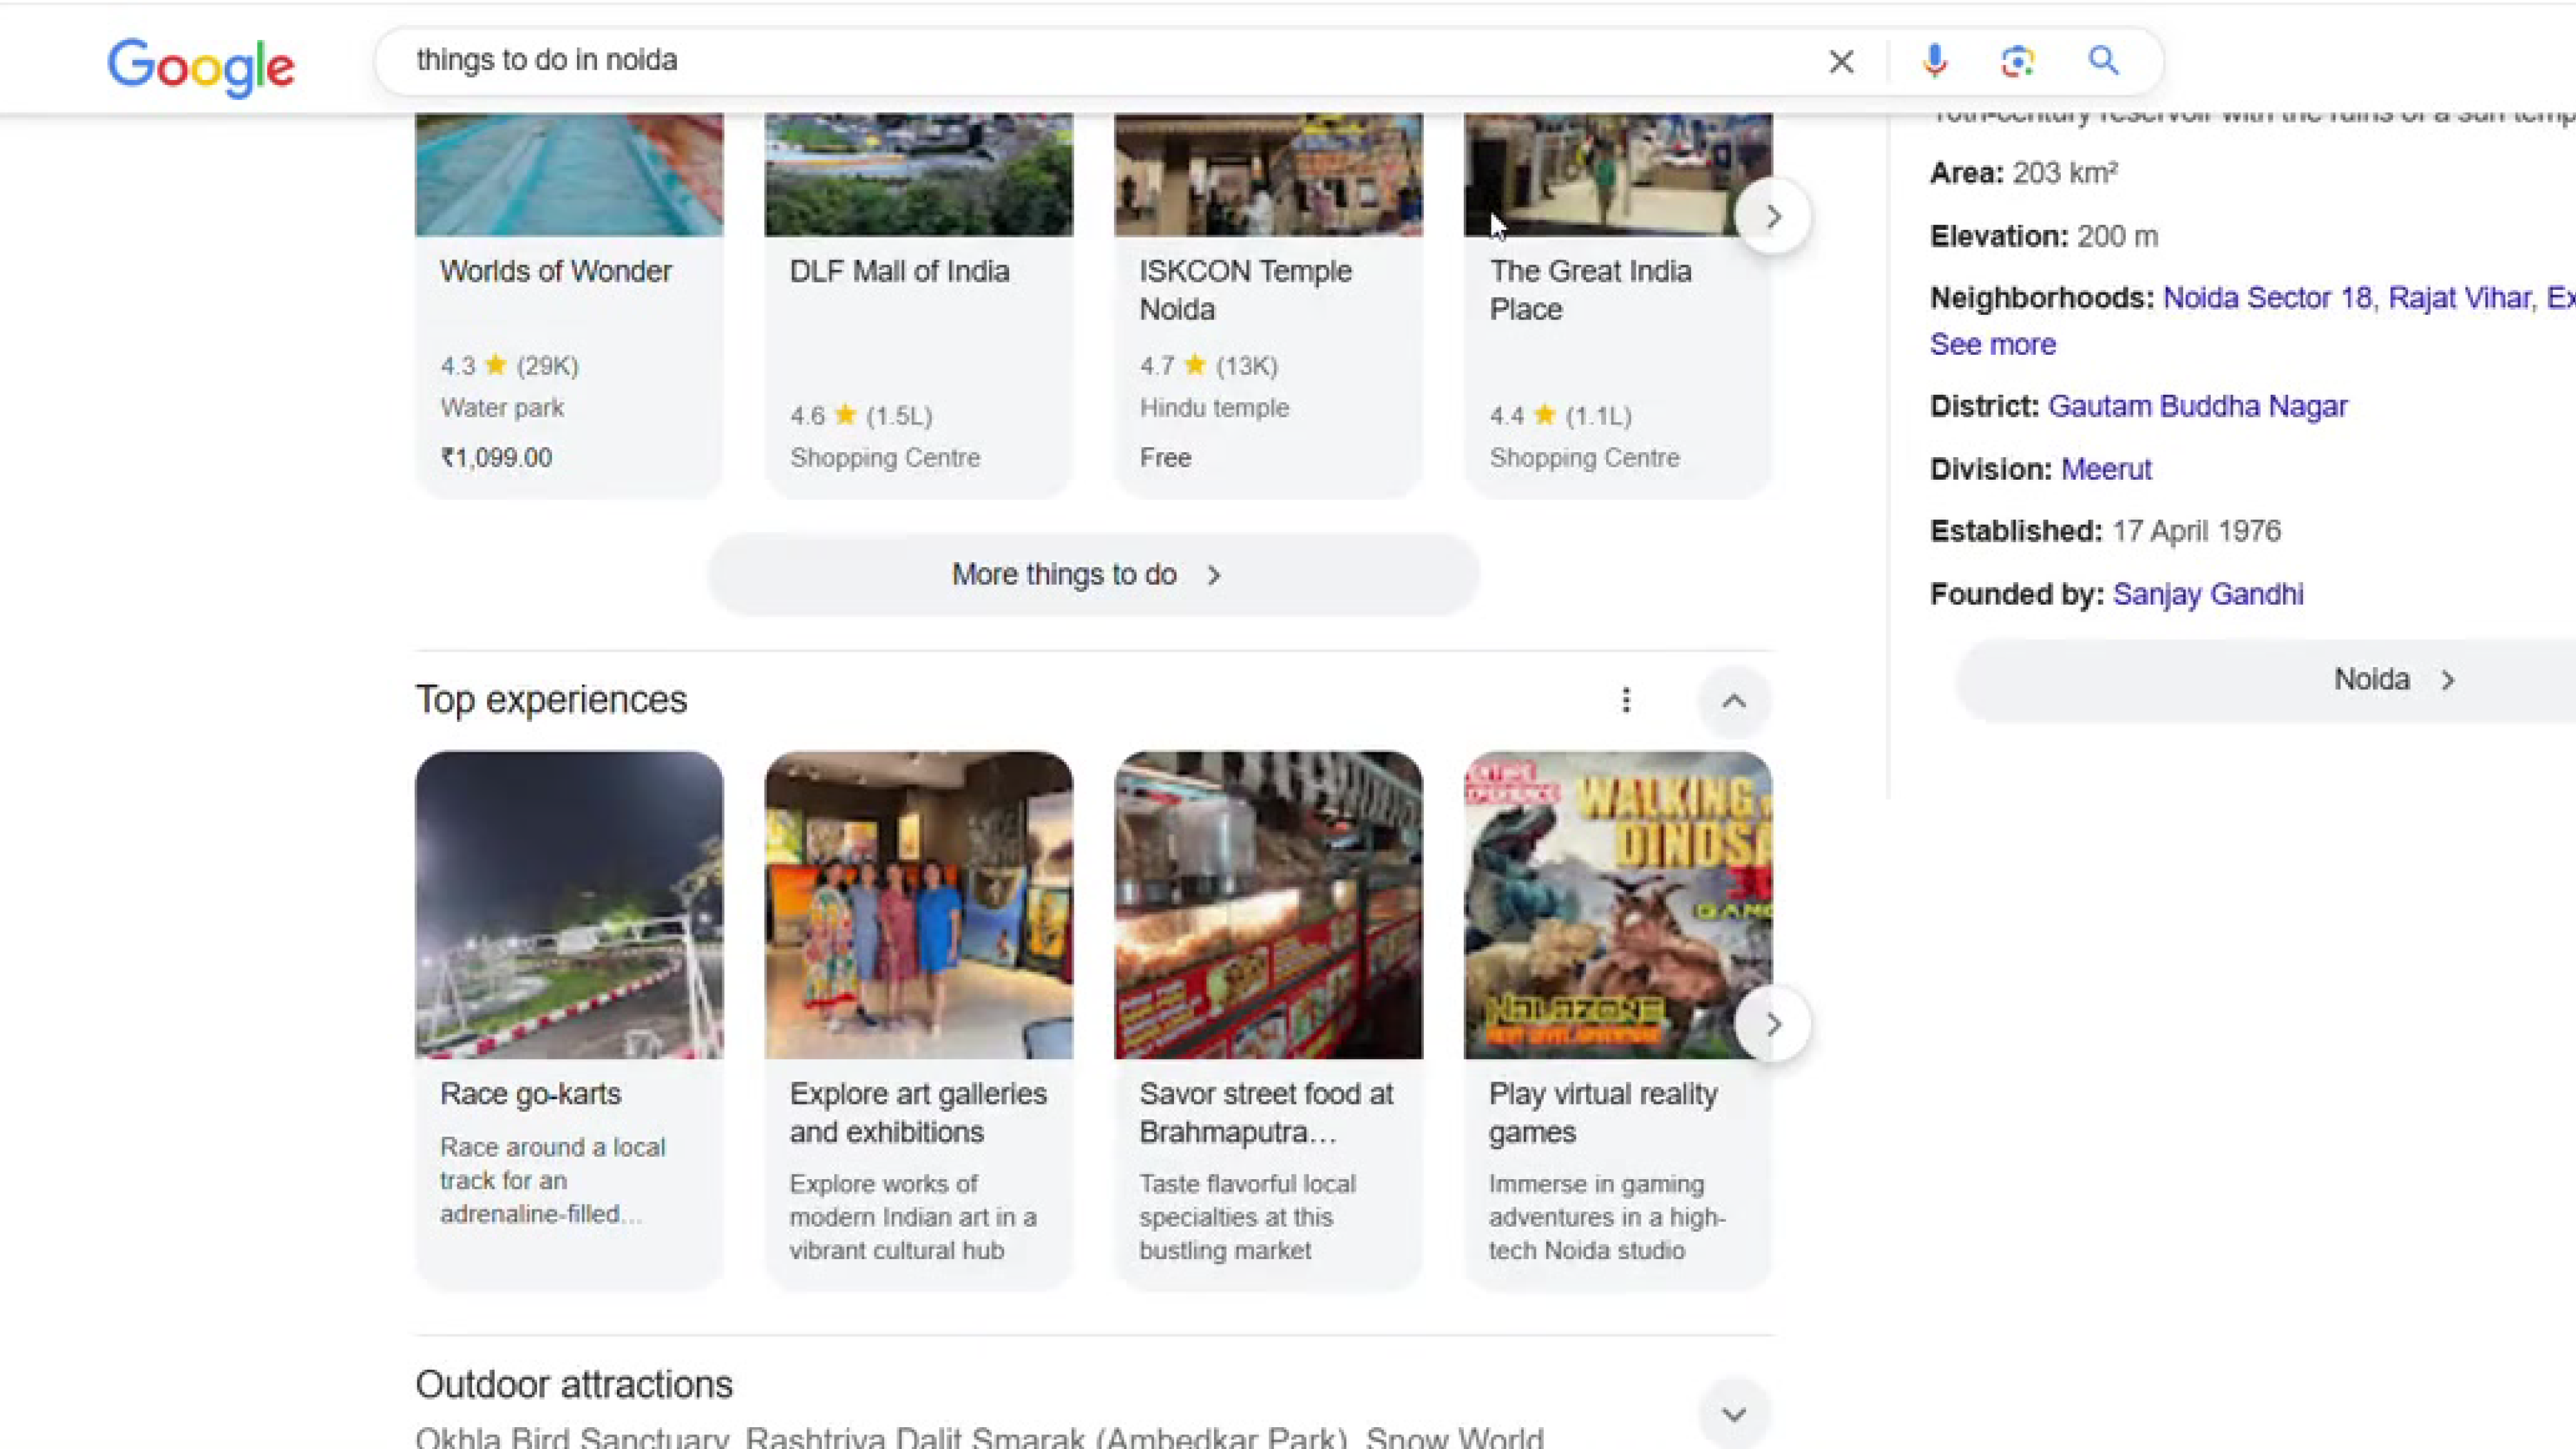Image resolution: width=2576 pixels, height=1449 pixels.
Task: Click the Google logo
Action: 201,66
